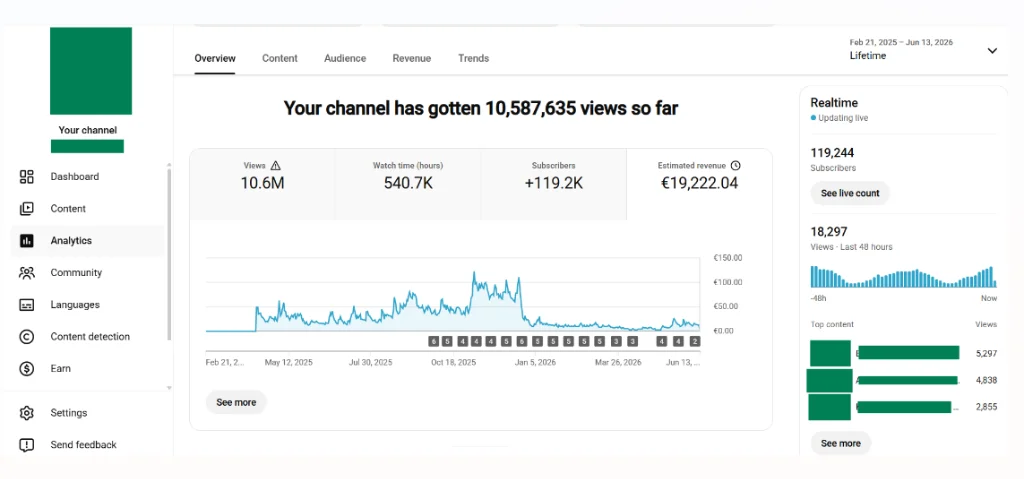Click the top content thumbnail with 2,855 views
Viewport: 1024px width, 479px height.
tap(829, 407)
